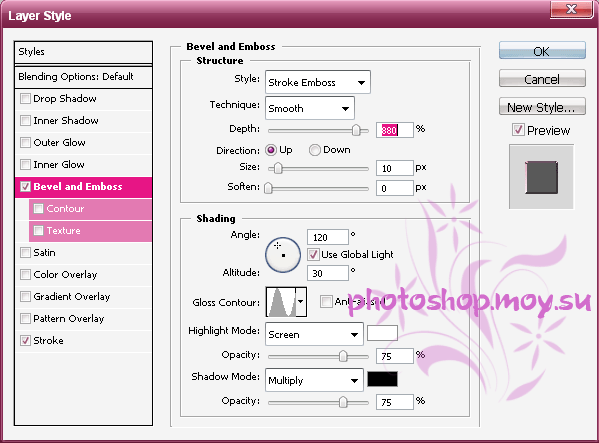
Task: Click the New Style... button
Action: [x=542, y=107]
